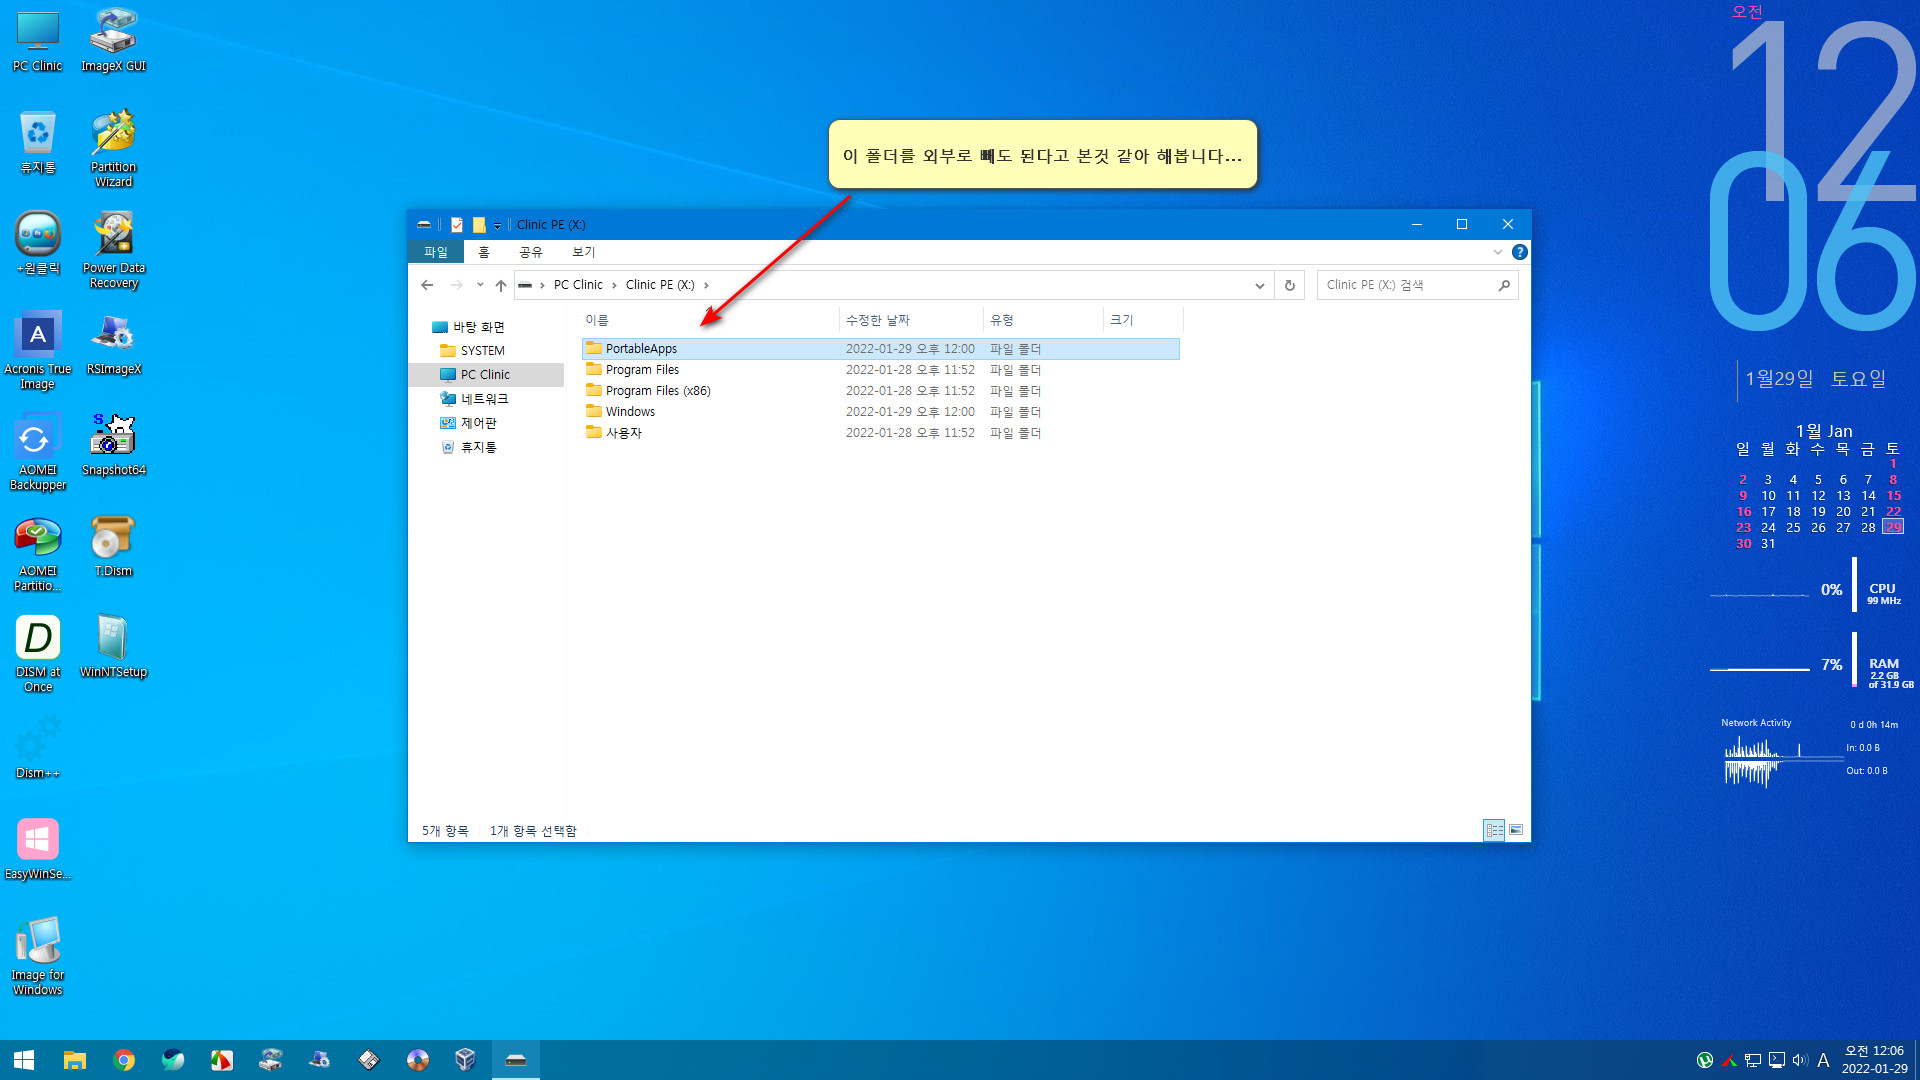Click the Explorer help question mark icon

point(1519,252)
